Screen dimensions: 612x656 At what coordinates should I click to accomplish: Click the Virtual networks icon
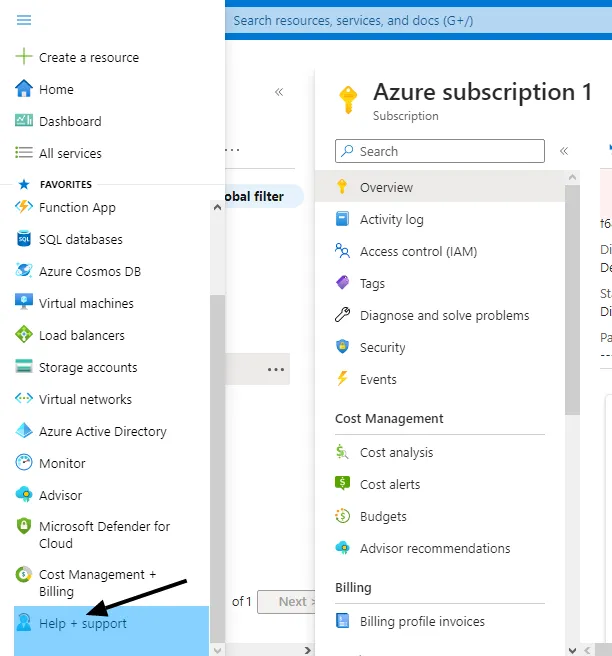click(x=24, y=398)
